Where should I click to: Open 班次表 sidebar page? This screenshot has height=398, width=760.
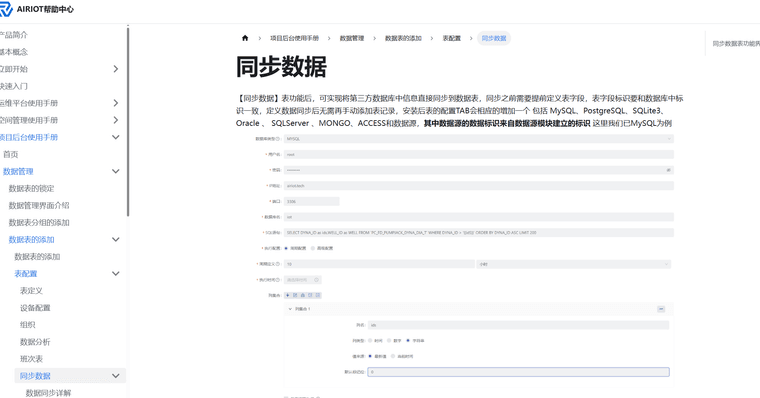tap(32, 359)
